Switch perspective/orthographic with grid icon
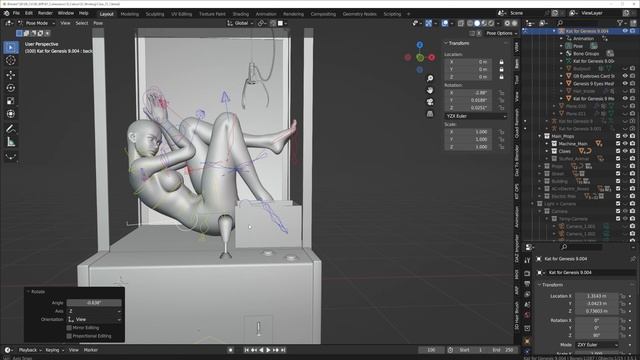This screenshot has height=360, width=640. (x=430, y=114)
